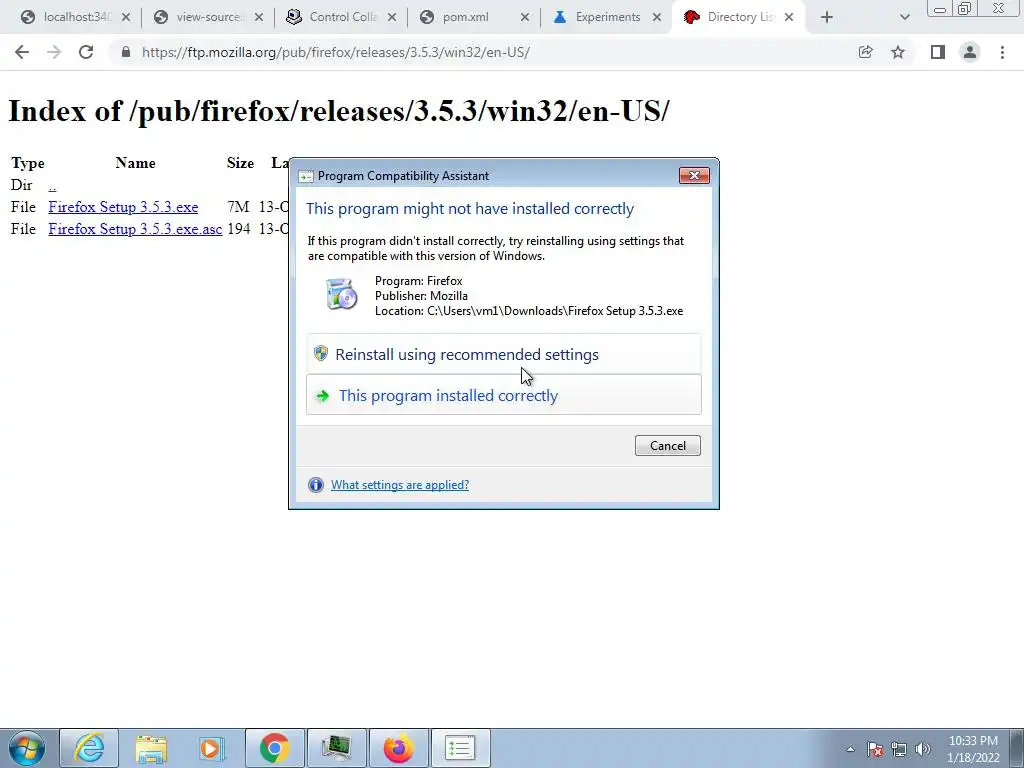The height and width of the screenshot is (768, 1024).
Task: Open the Chrome side panel icon
Action: click(x=938, y=52)
